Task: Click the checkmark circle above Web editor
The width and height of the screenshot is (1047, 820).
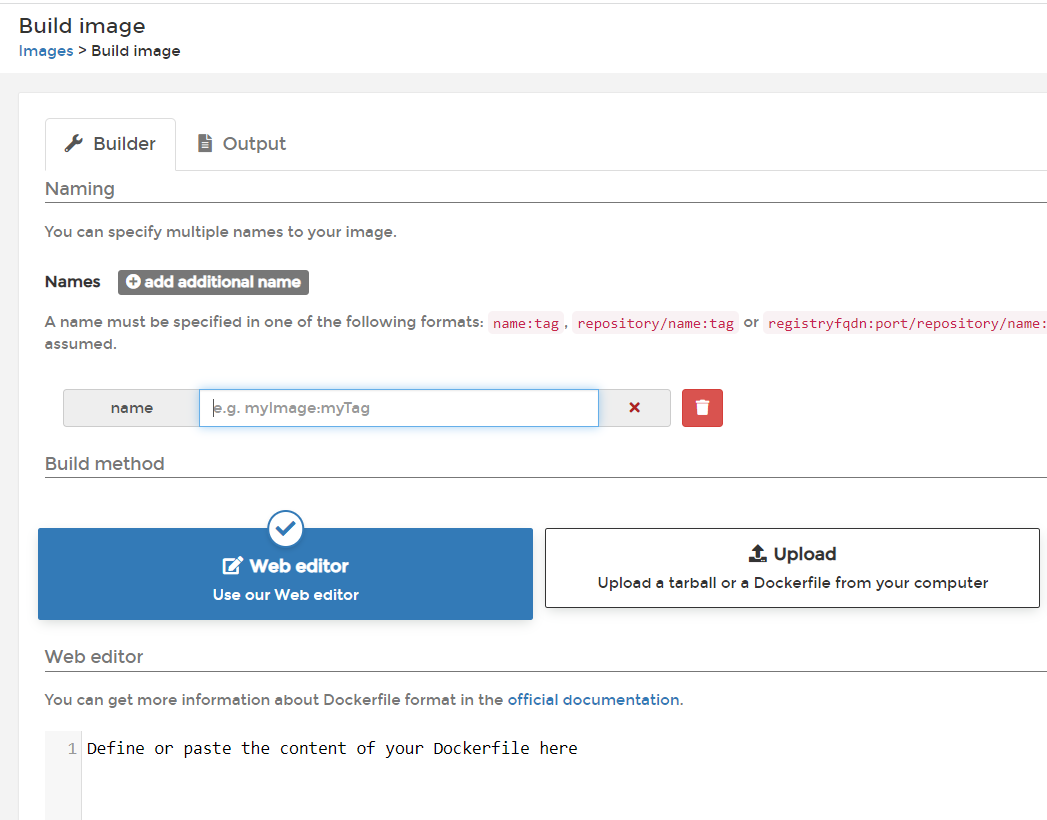Action: pos(286,527)
